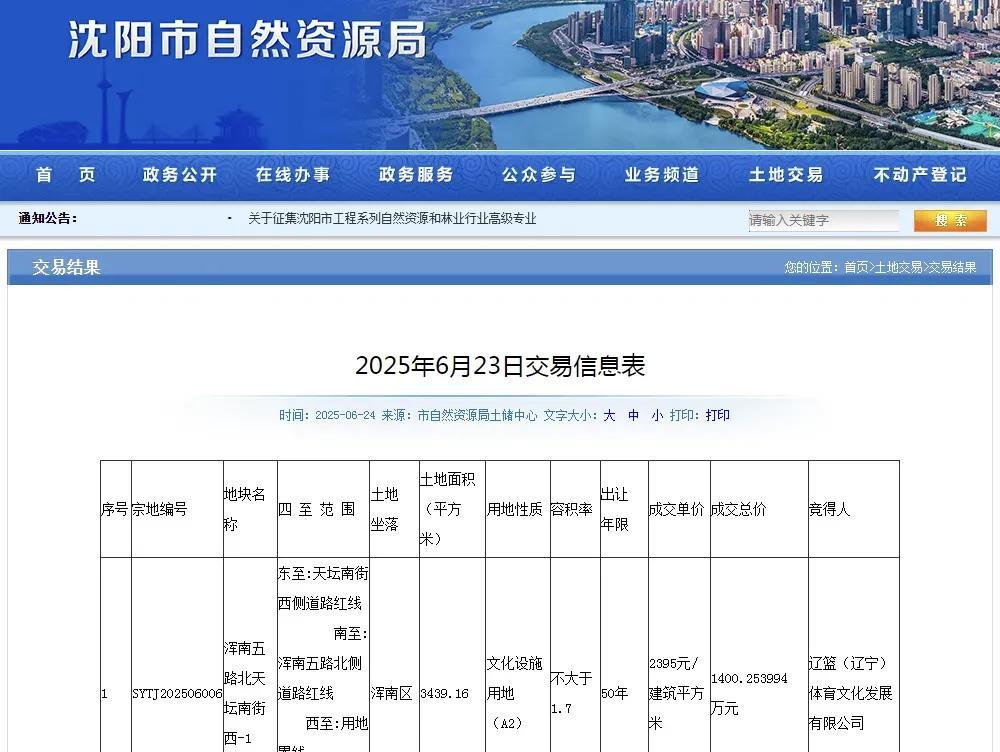
Task: Go to 土地交易 navigation item
Action: pyautogui.click(x=786, y=175)
